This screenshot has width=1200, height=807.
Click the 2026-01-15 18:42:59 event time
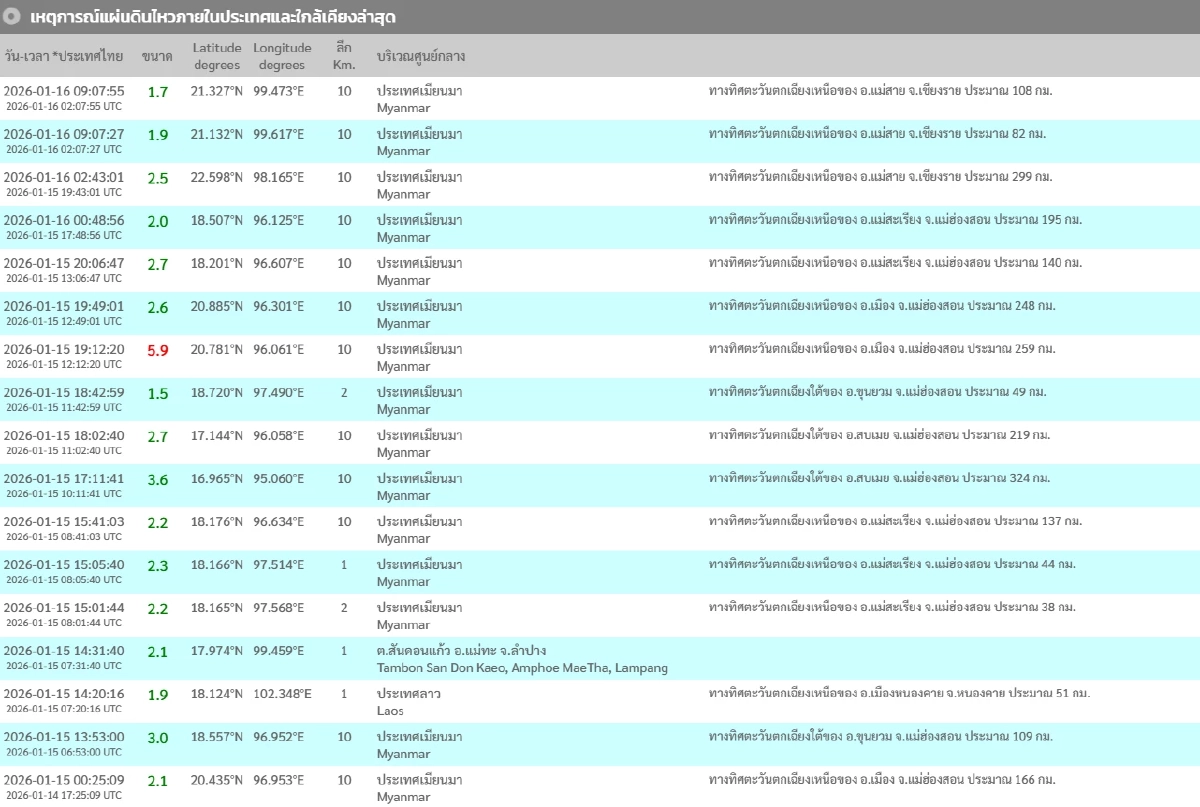coord(64,392)
